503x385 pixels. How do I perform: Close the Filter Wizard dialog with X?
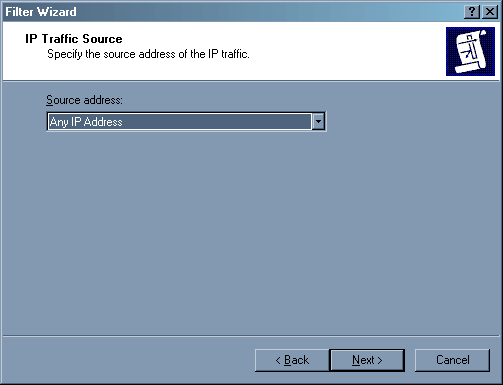(490, 12)
